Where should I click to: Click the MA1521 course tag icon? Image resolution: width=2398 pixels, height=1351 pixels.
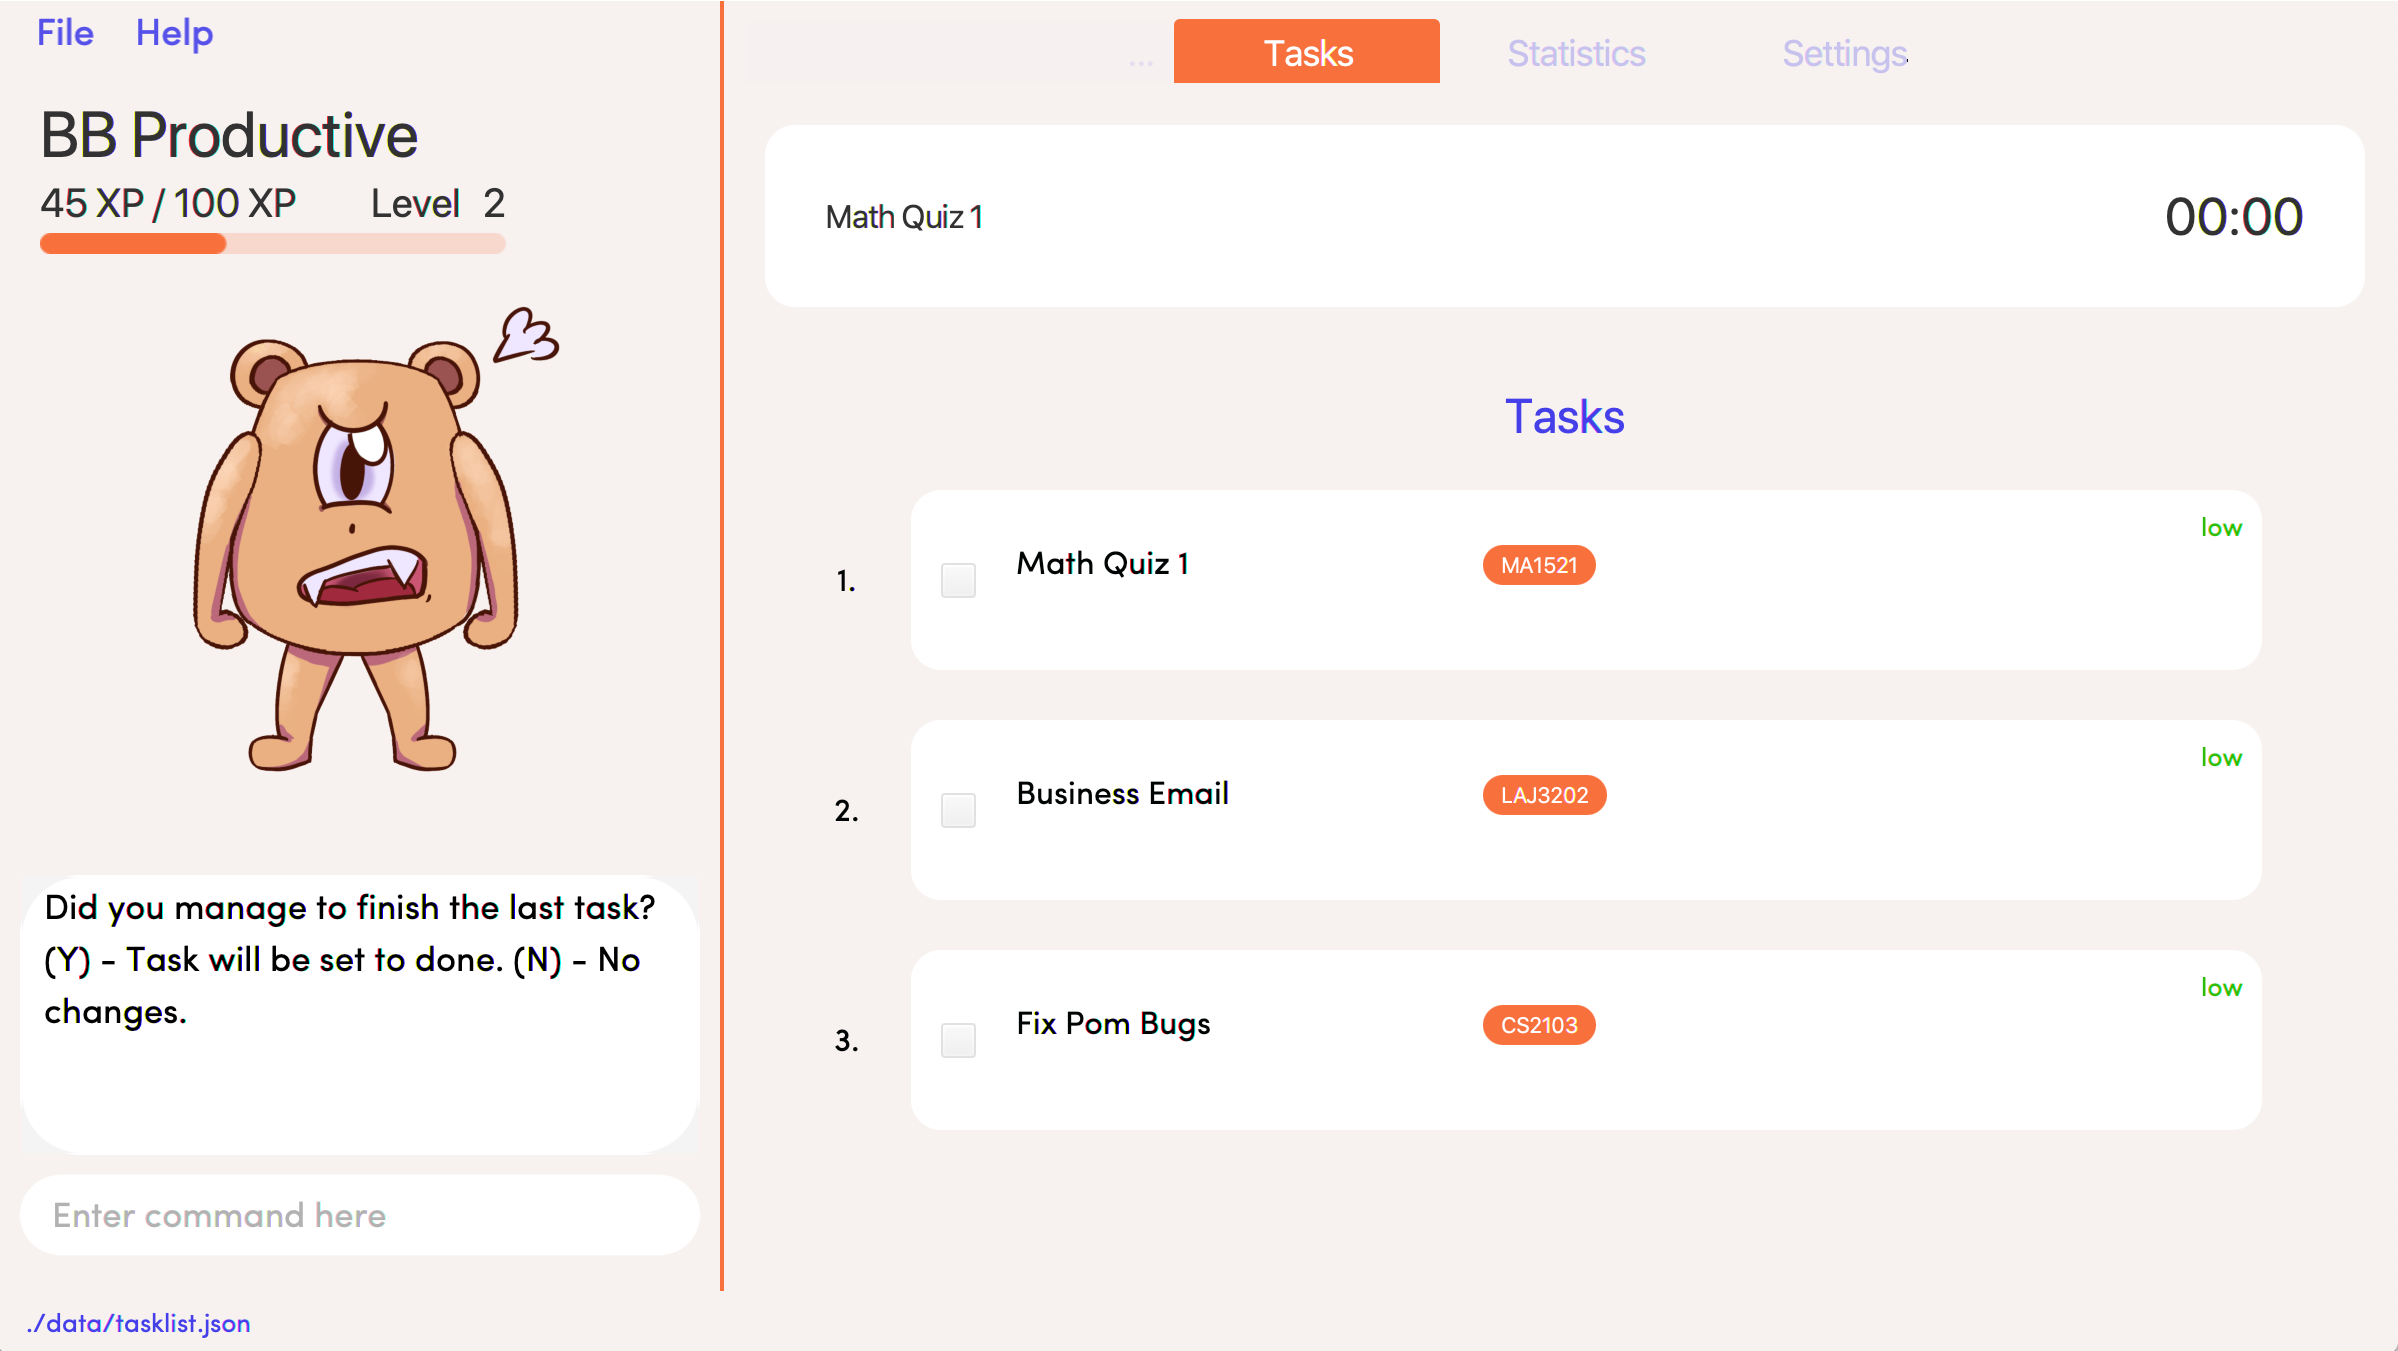point(1538,565)
